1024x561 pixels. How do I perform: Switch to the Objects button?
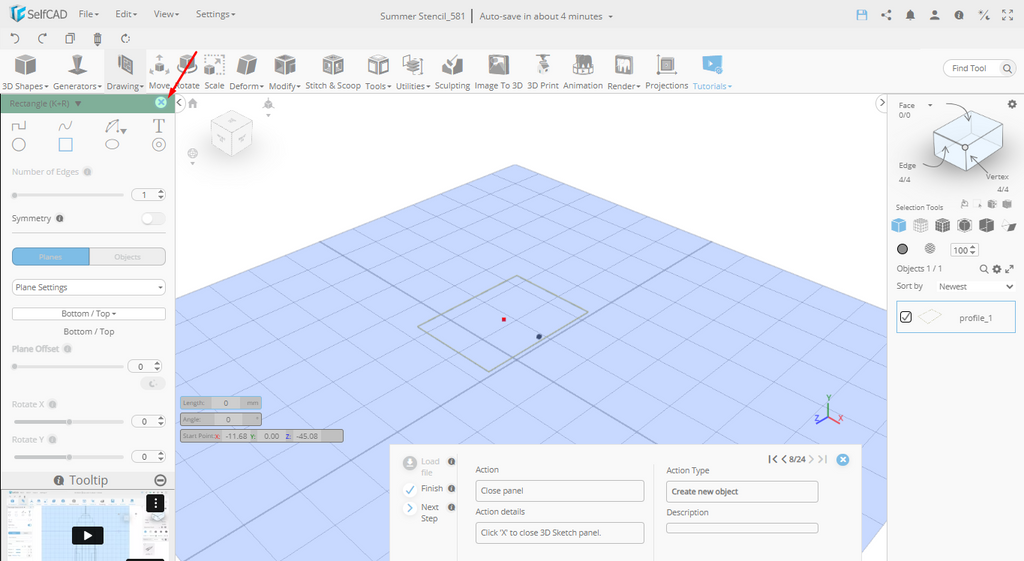click(127, 257)
